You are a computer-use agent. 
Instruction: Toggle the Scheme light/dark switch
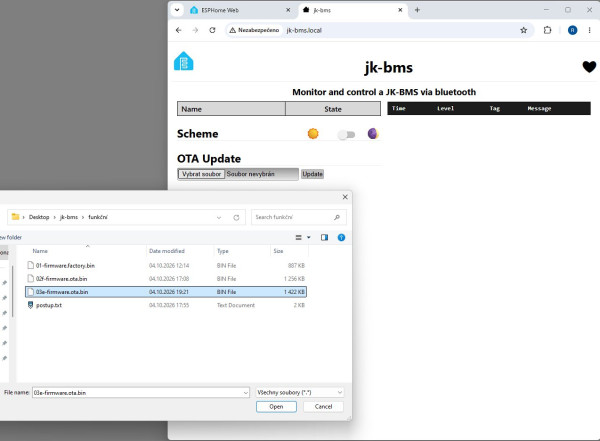click(x=347, y=134)
